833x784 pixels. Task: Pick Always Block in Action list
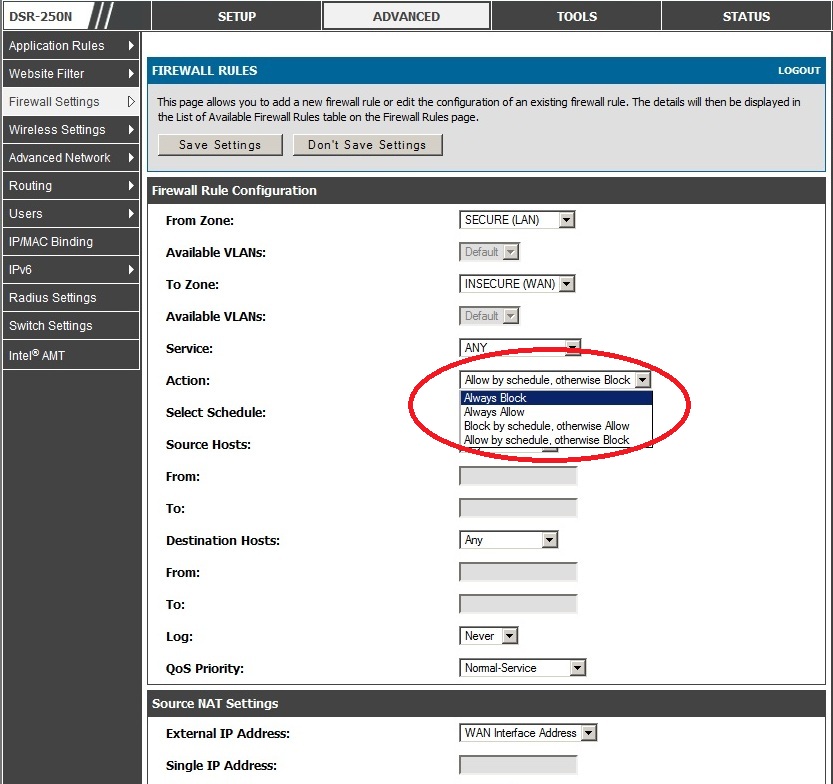coord(495,398)
